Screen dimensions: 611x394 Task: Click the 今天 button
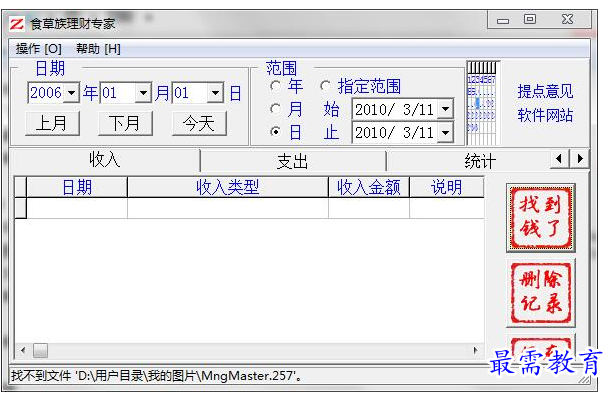pos(199,124)
